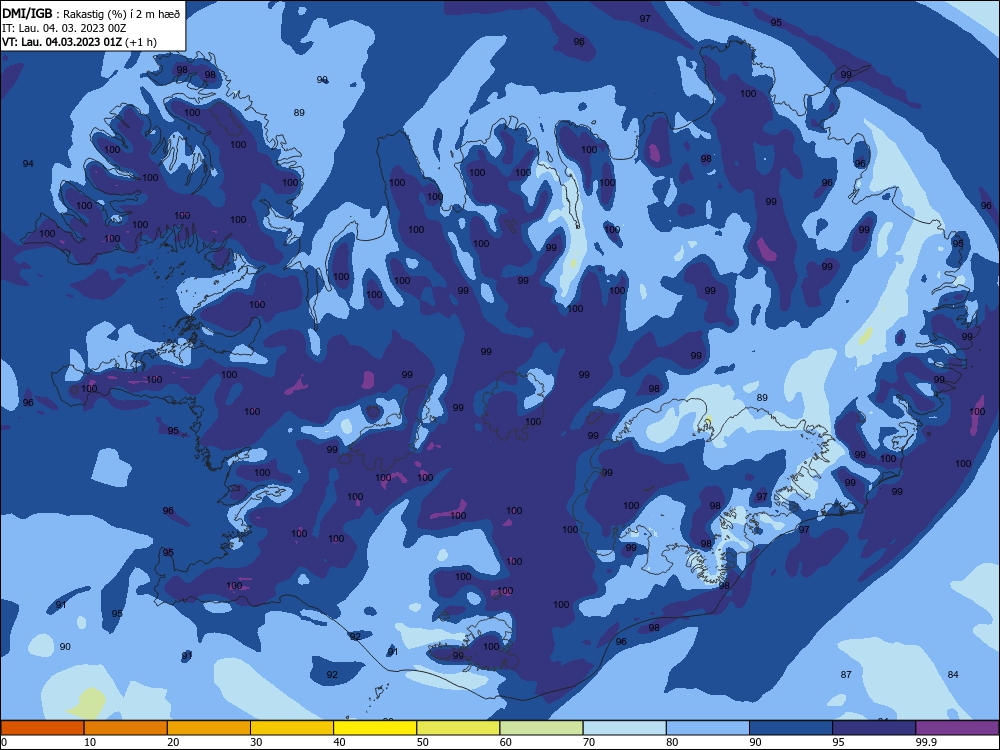Click the title text 'DMI/IGB : Rakastig (%)'
Image resolution: width=1000 pixels, height=750 pixels.
click(x=66, y=13)
